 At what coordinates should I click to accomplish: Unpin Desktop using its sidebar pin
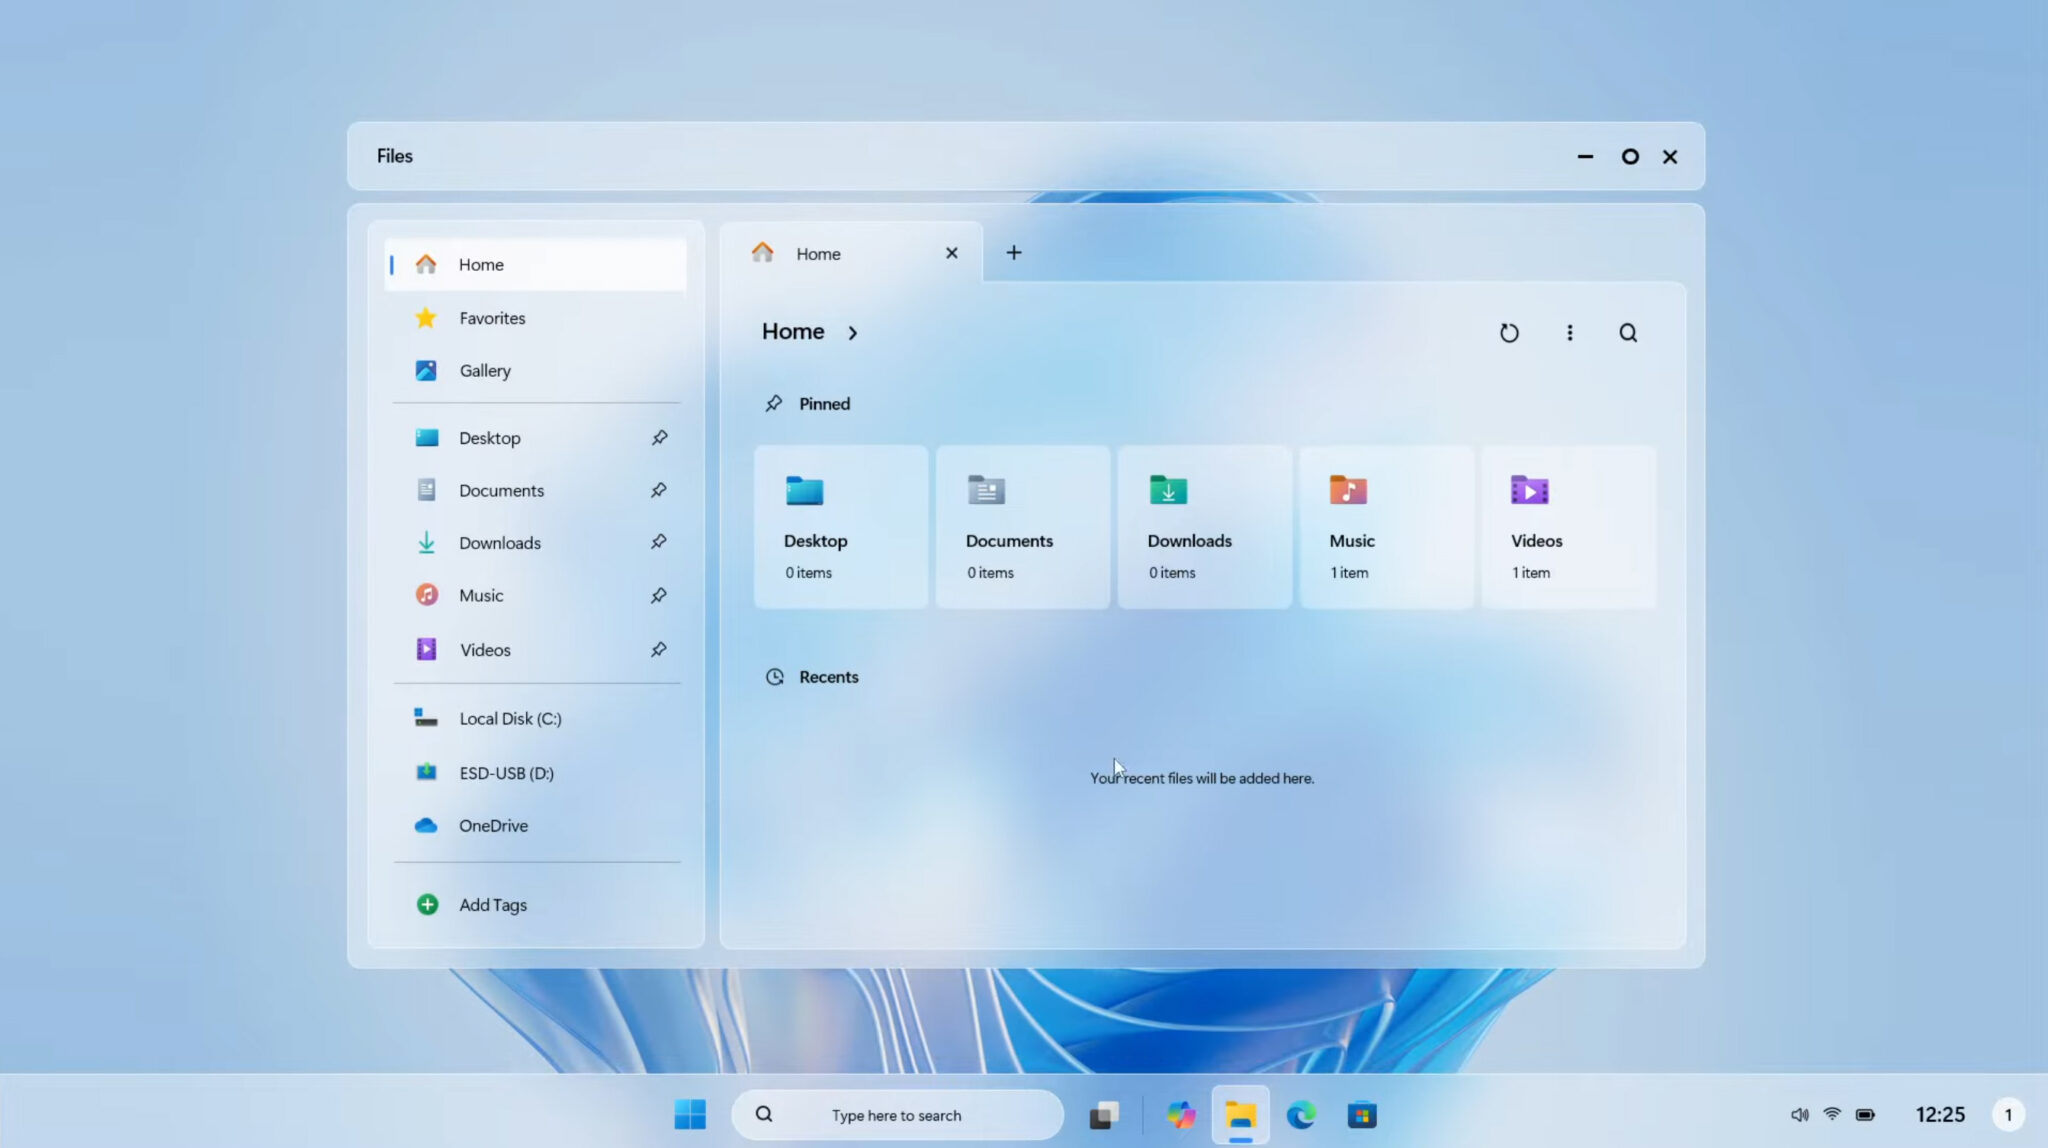(659, 438)
